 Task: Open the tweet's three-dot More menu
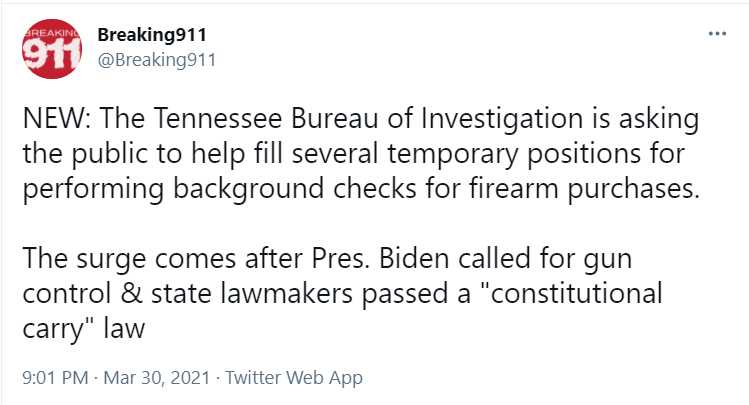tap(717, 34)
